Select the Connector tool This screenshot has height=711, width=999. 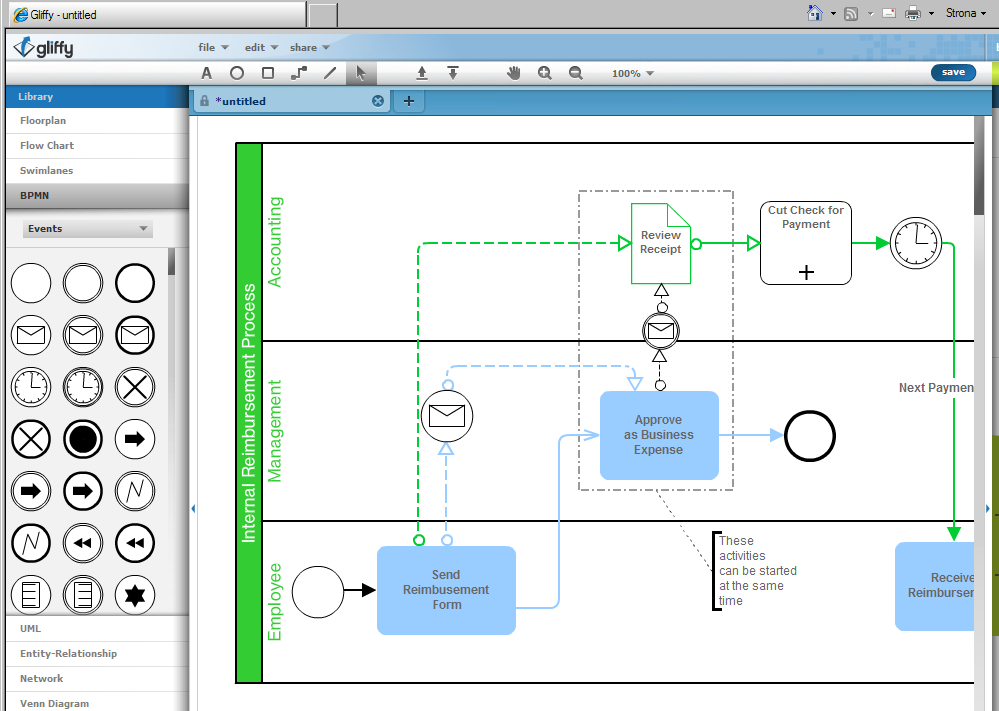(299, 73)
